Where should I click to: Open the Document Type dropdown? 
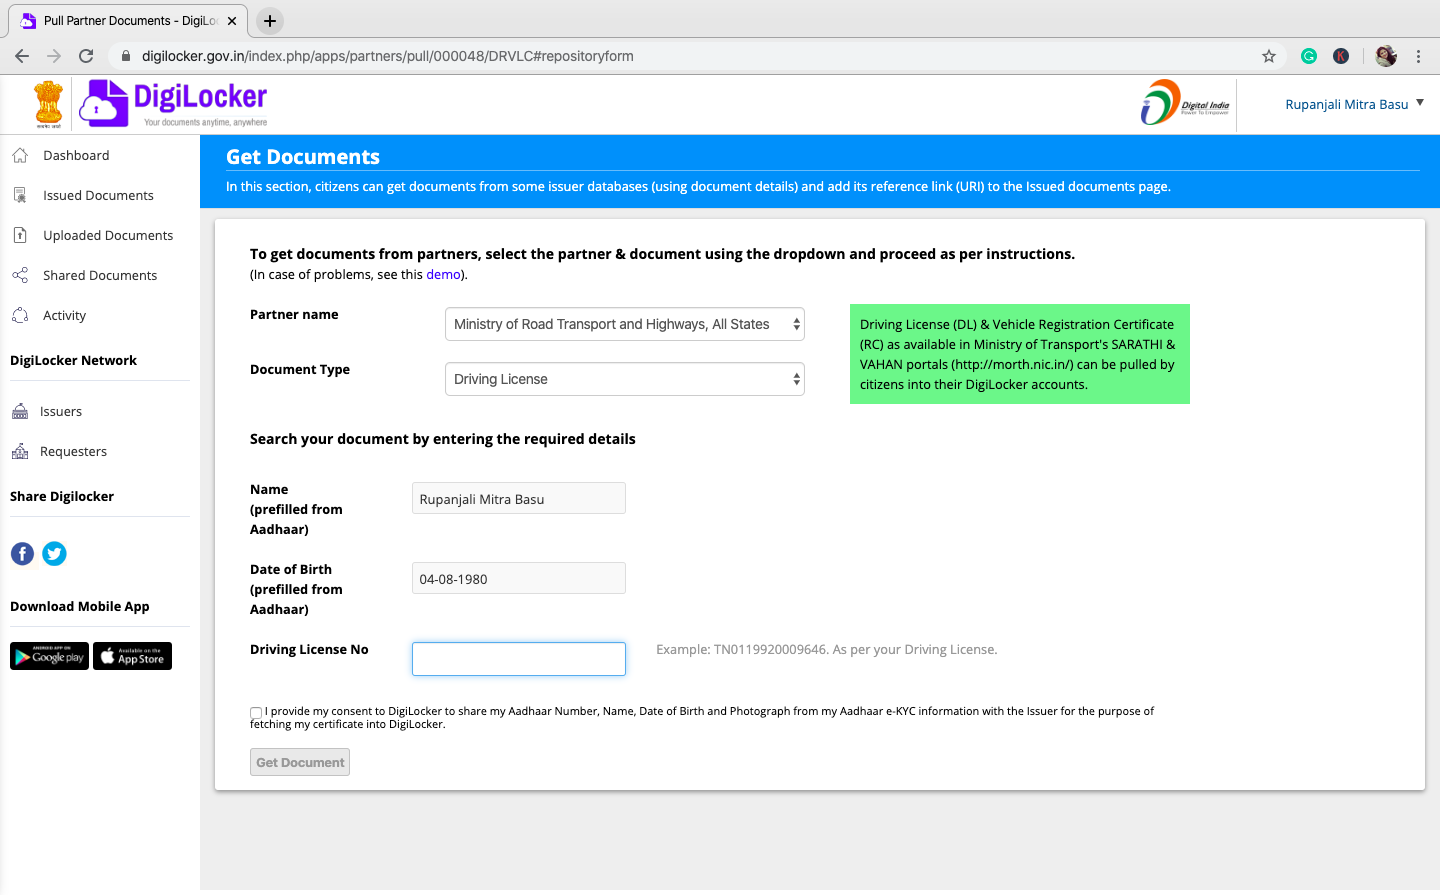[x=625, y=379]
